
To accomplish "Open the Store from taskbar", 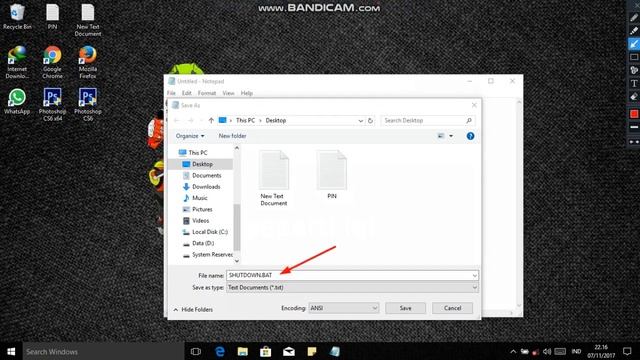I will pyautogui.click(x=266, y=351).
